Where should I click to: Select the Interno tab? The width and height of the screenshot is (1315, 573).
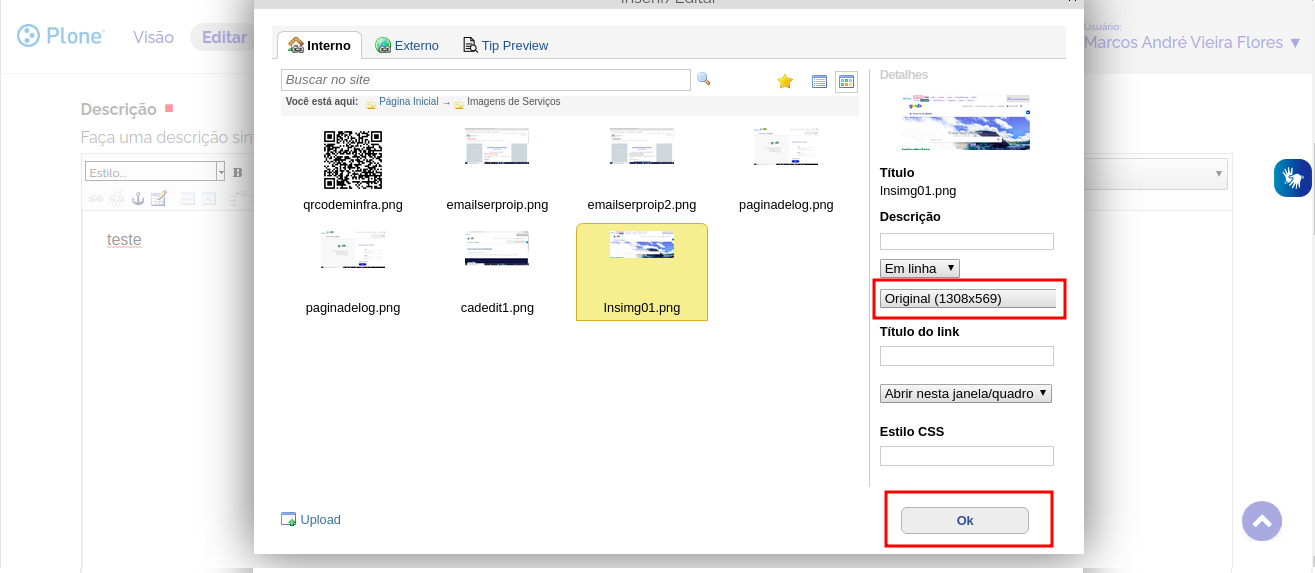(319, 45)
